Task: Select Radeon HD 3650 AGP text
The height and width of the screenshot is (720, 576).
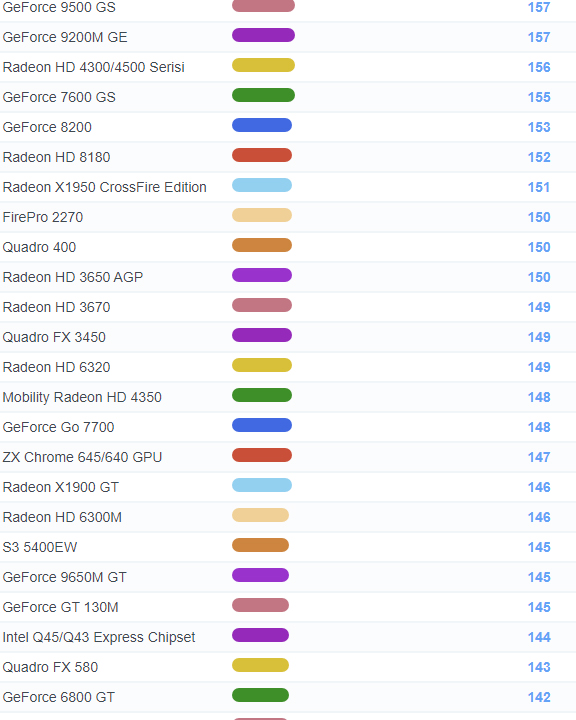Action: pos(73,277)
